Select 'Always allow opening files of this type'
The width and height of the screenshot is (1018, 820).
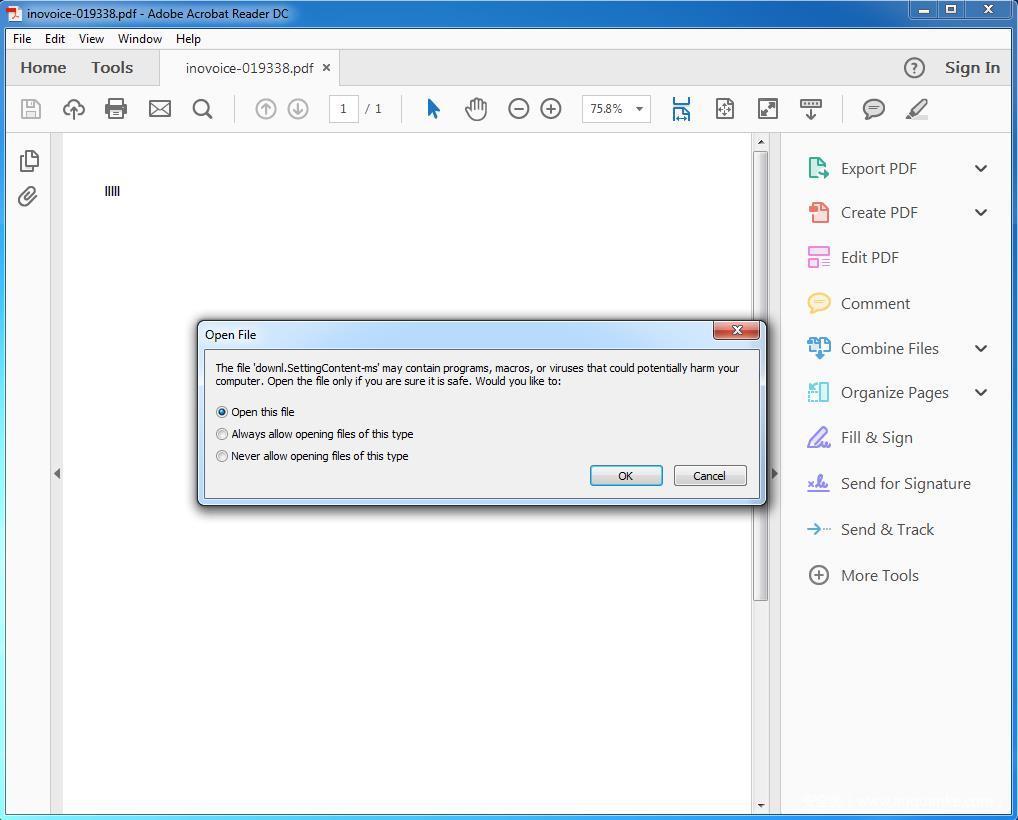click(x=222, y=434)
